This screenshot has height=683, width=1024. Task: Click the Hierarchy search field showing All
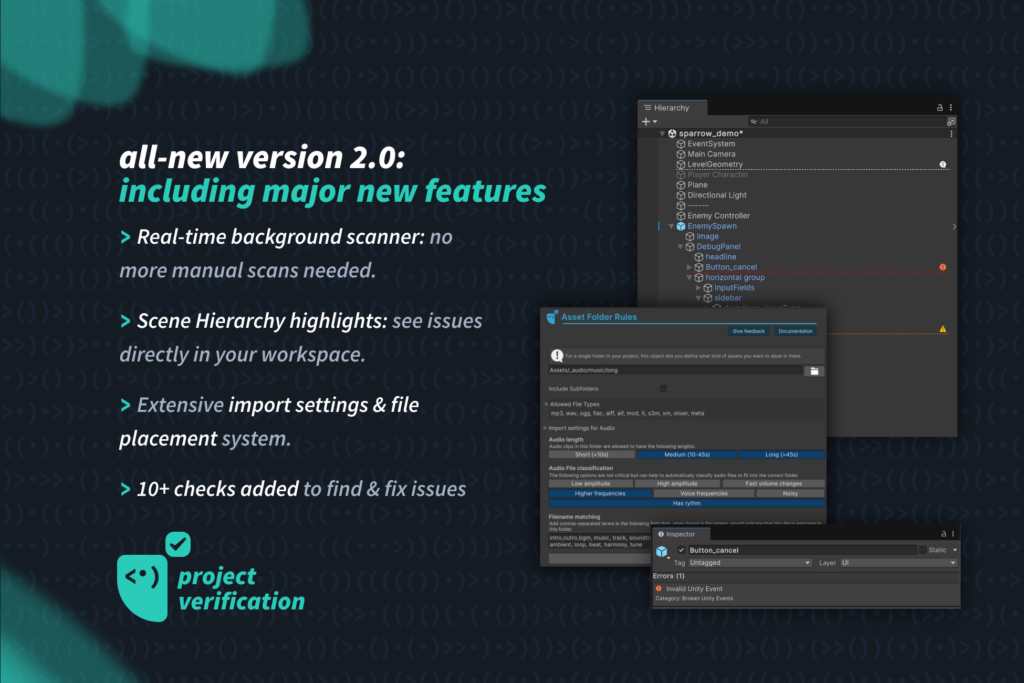(x=846, y=121)
